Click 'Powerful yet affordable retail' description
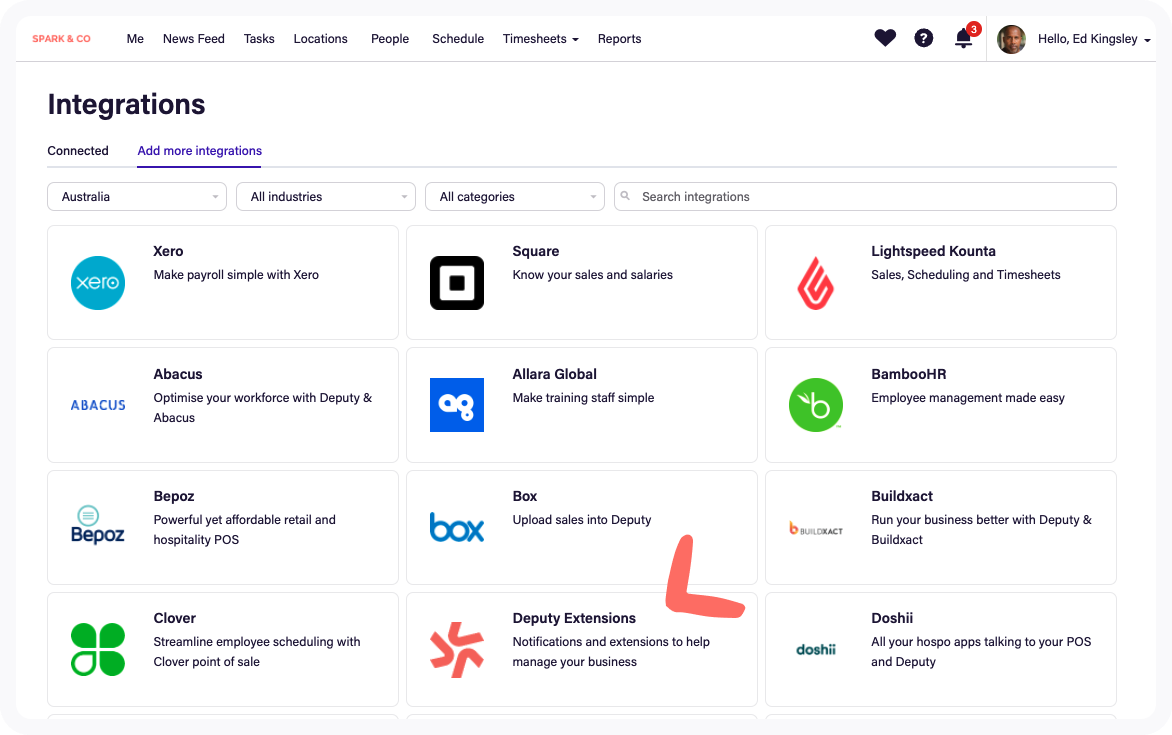Image resolution: width=1172 pixels, height=735 pixels. [x=244, y=529]
